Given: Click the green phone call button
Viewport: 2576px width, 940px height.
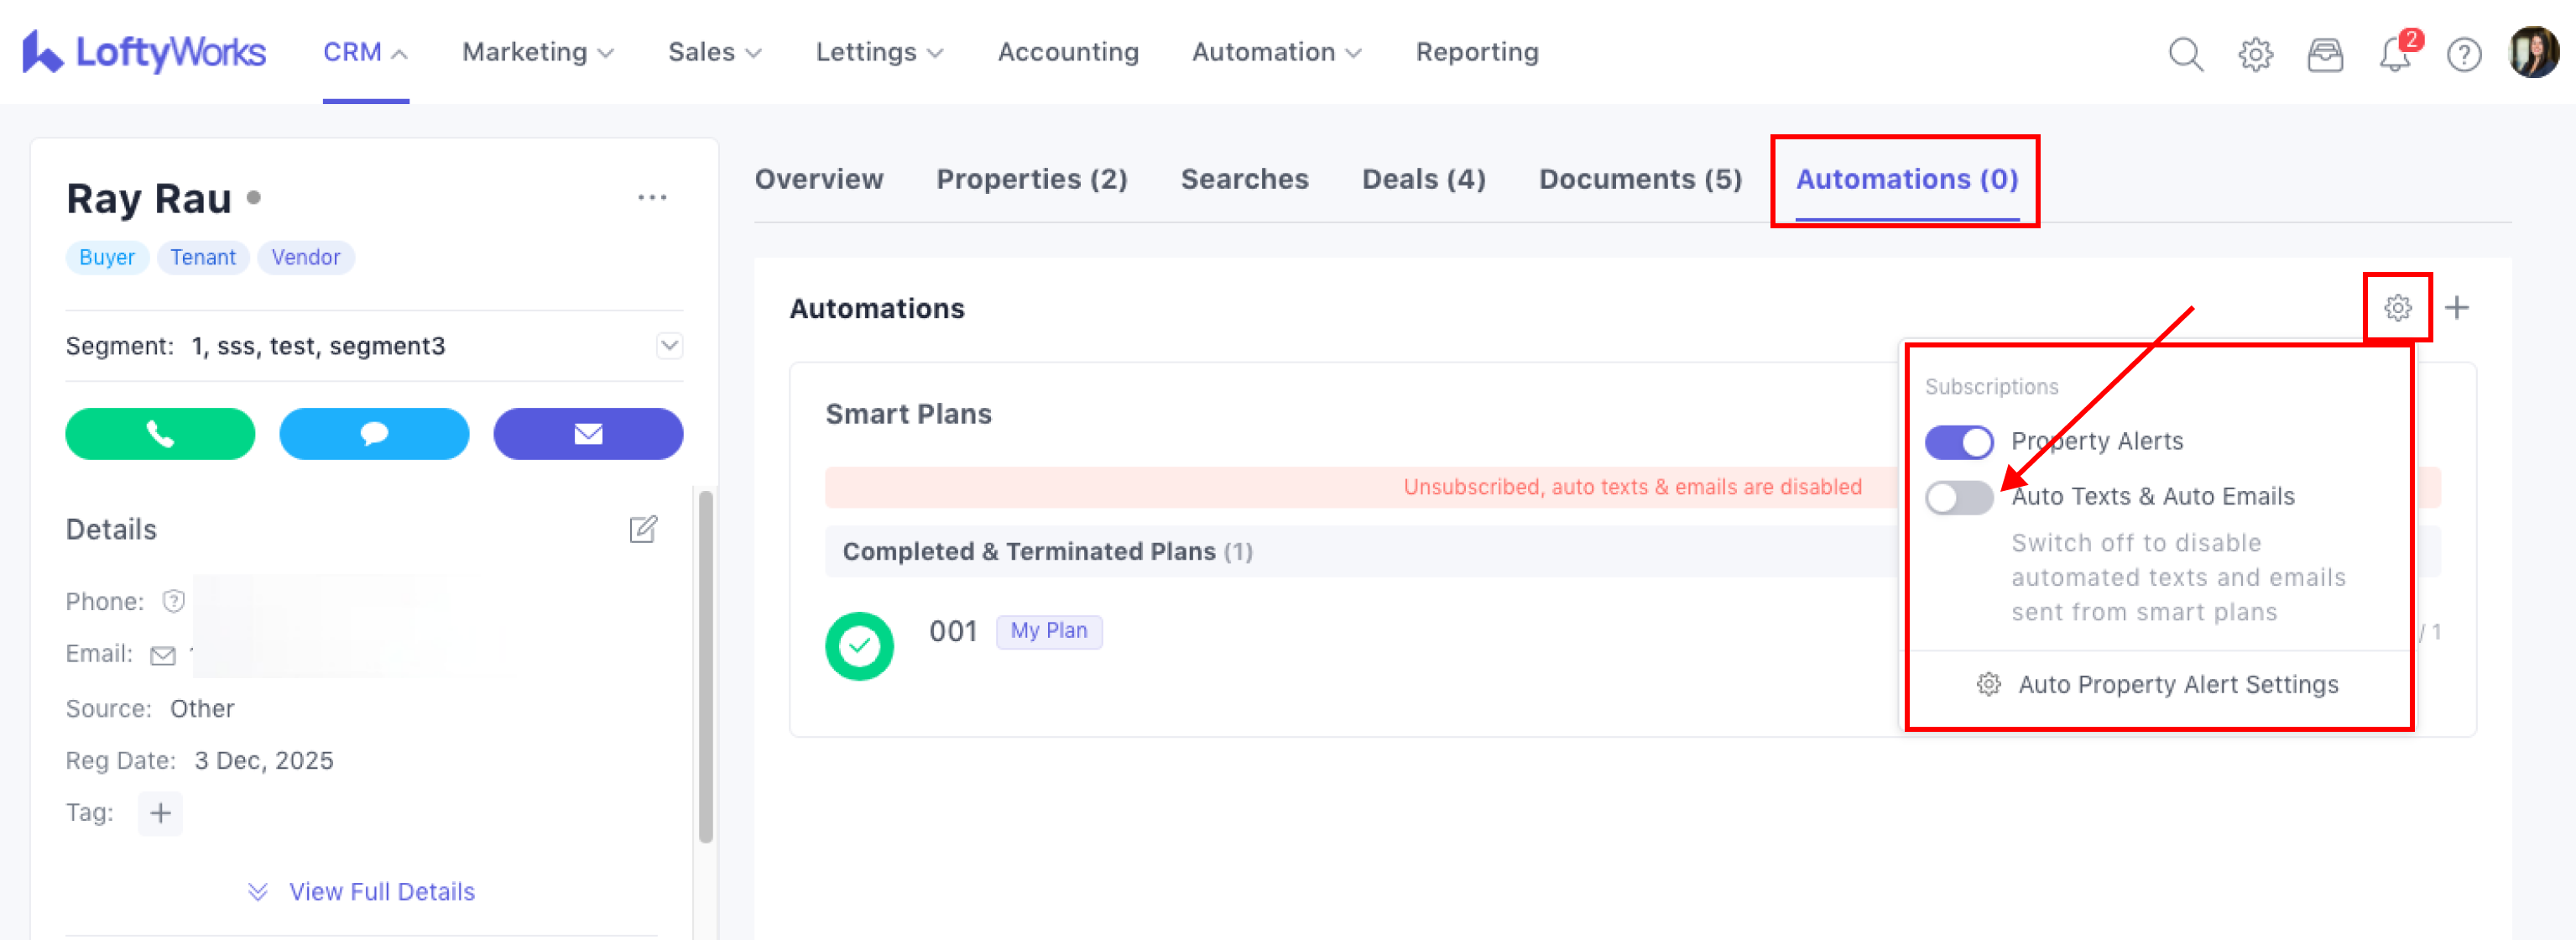Looking at the screenshot, I should (160, 434).
